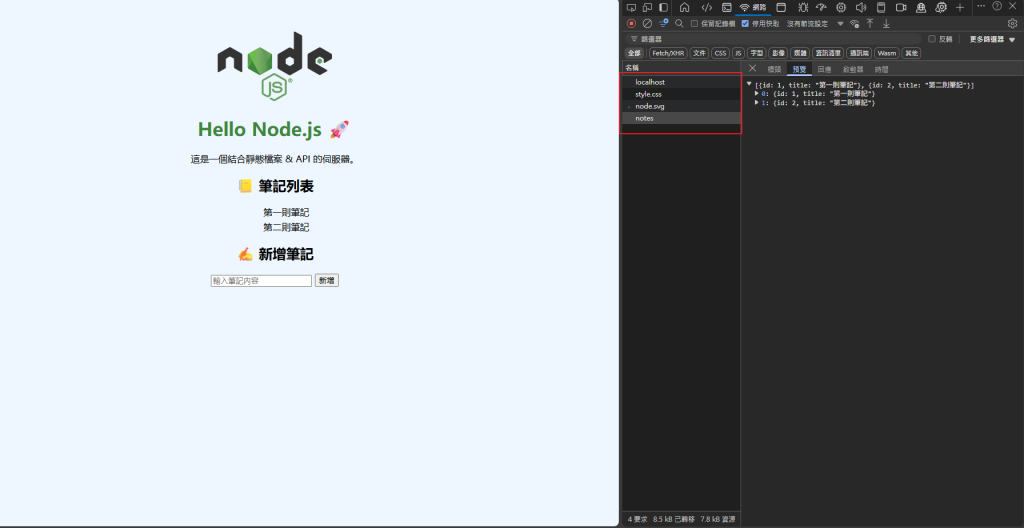
Task: Close the request details pane X
Action: 752,68
